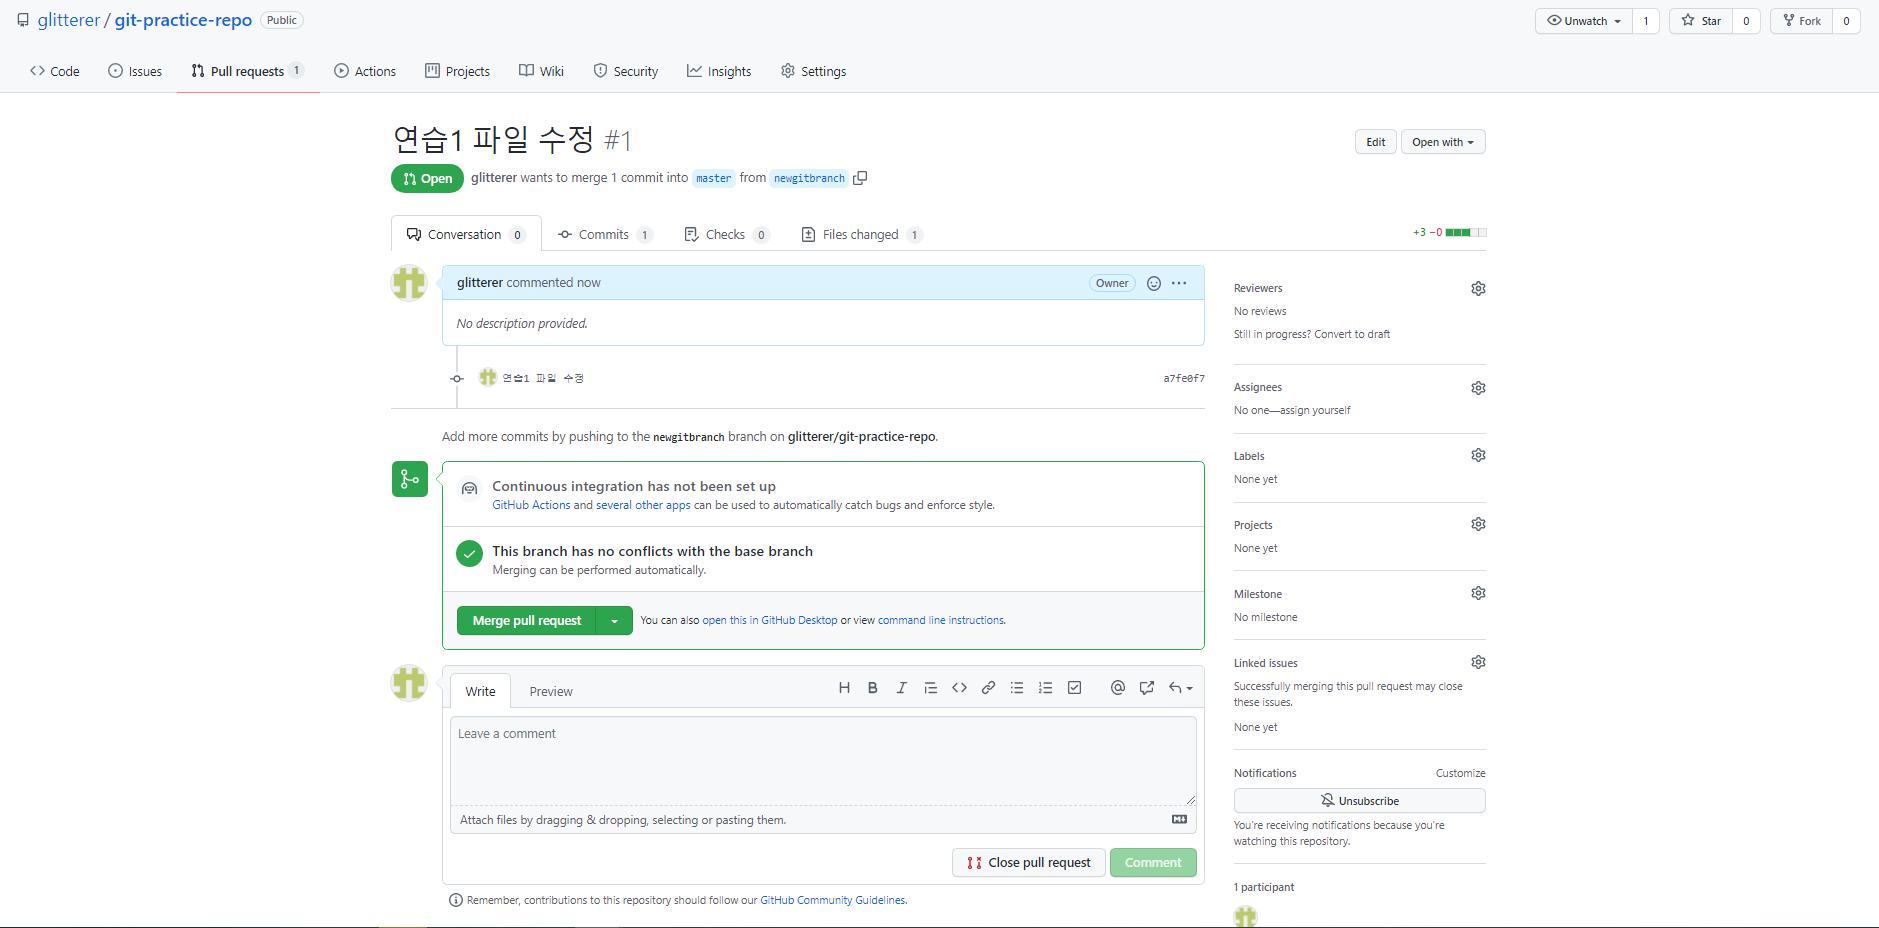1879x928 pixels.
Task: Reference an issue or pull request icon
Action: point(1147,688)
